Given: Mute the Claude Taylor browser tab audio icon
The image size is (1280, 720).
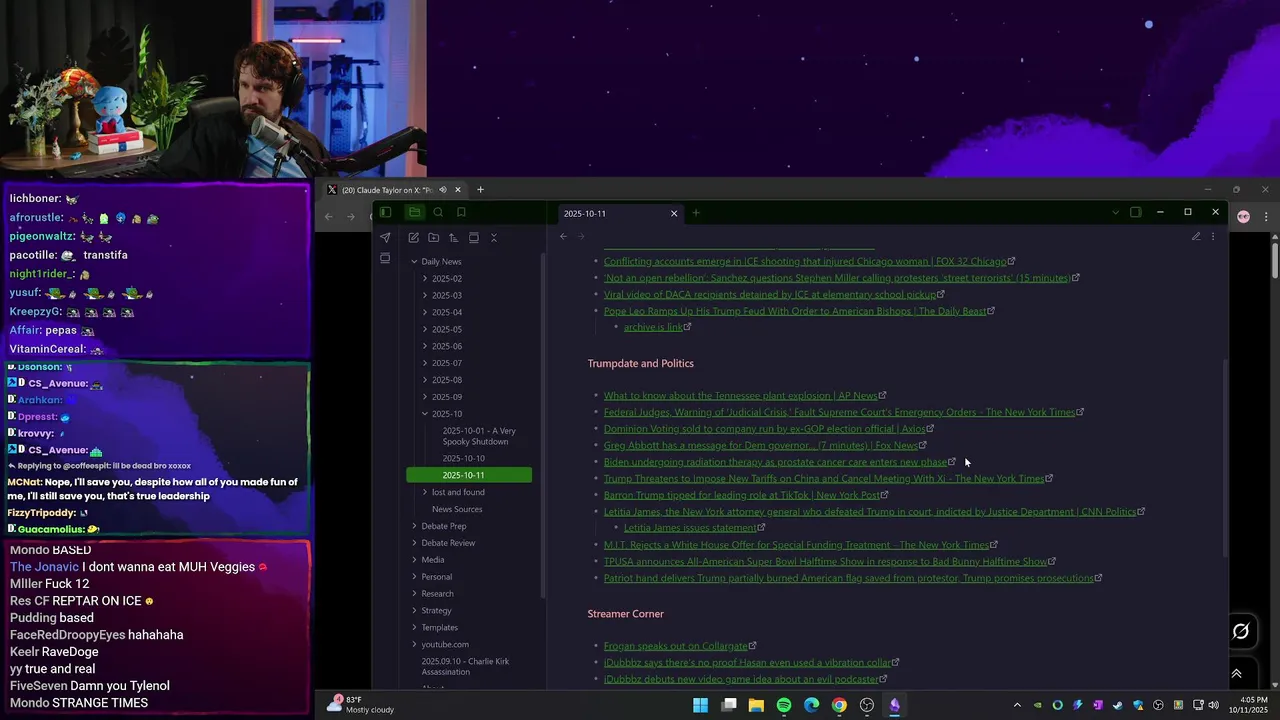Looking at the screenshot, I should pos(443,190).
